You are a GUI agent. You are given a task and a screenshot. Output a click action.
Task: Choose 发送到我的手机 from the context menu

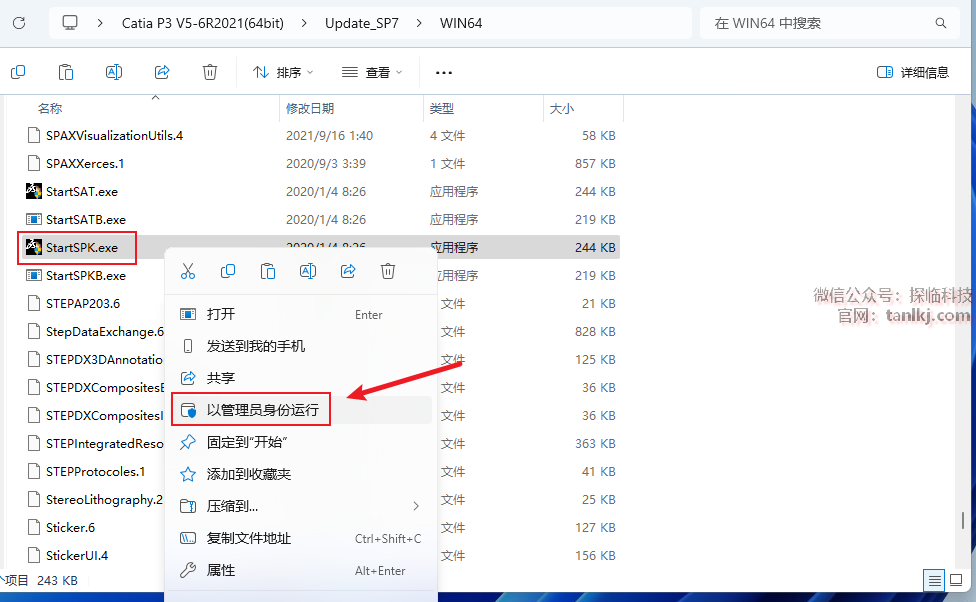pyautogui.click(x=301, y=346)
